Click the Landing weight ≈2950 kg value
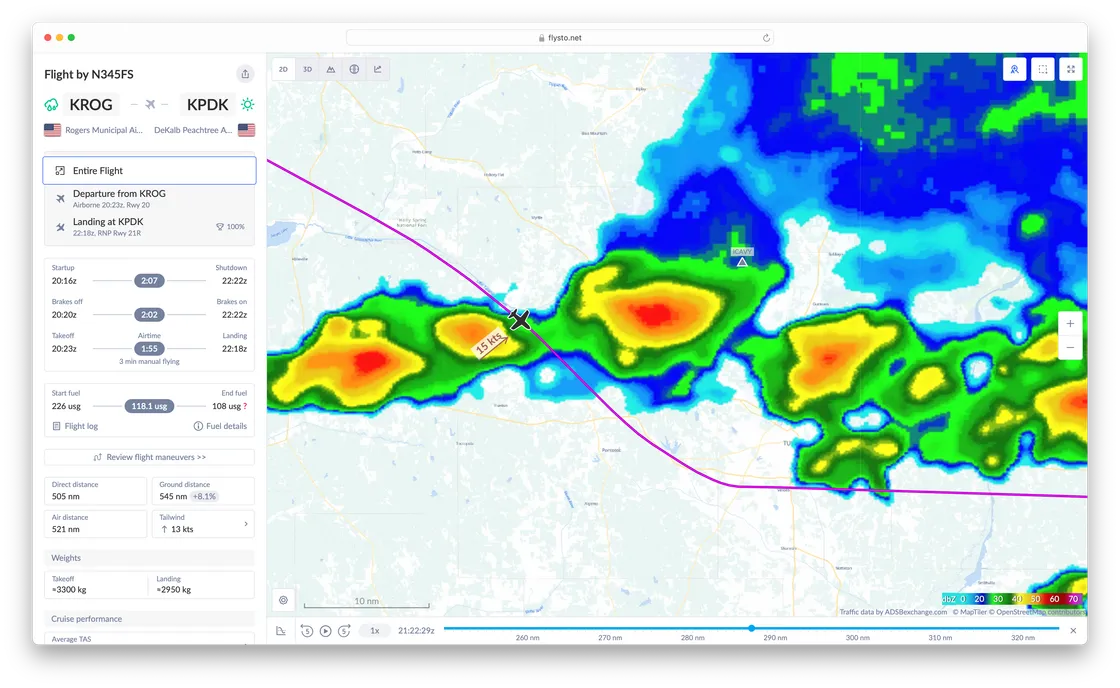The height and width of the screenshot is (688, 1120). (x=174, y=590)
